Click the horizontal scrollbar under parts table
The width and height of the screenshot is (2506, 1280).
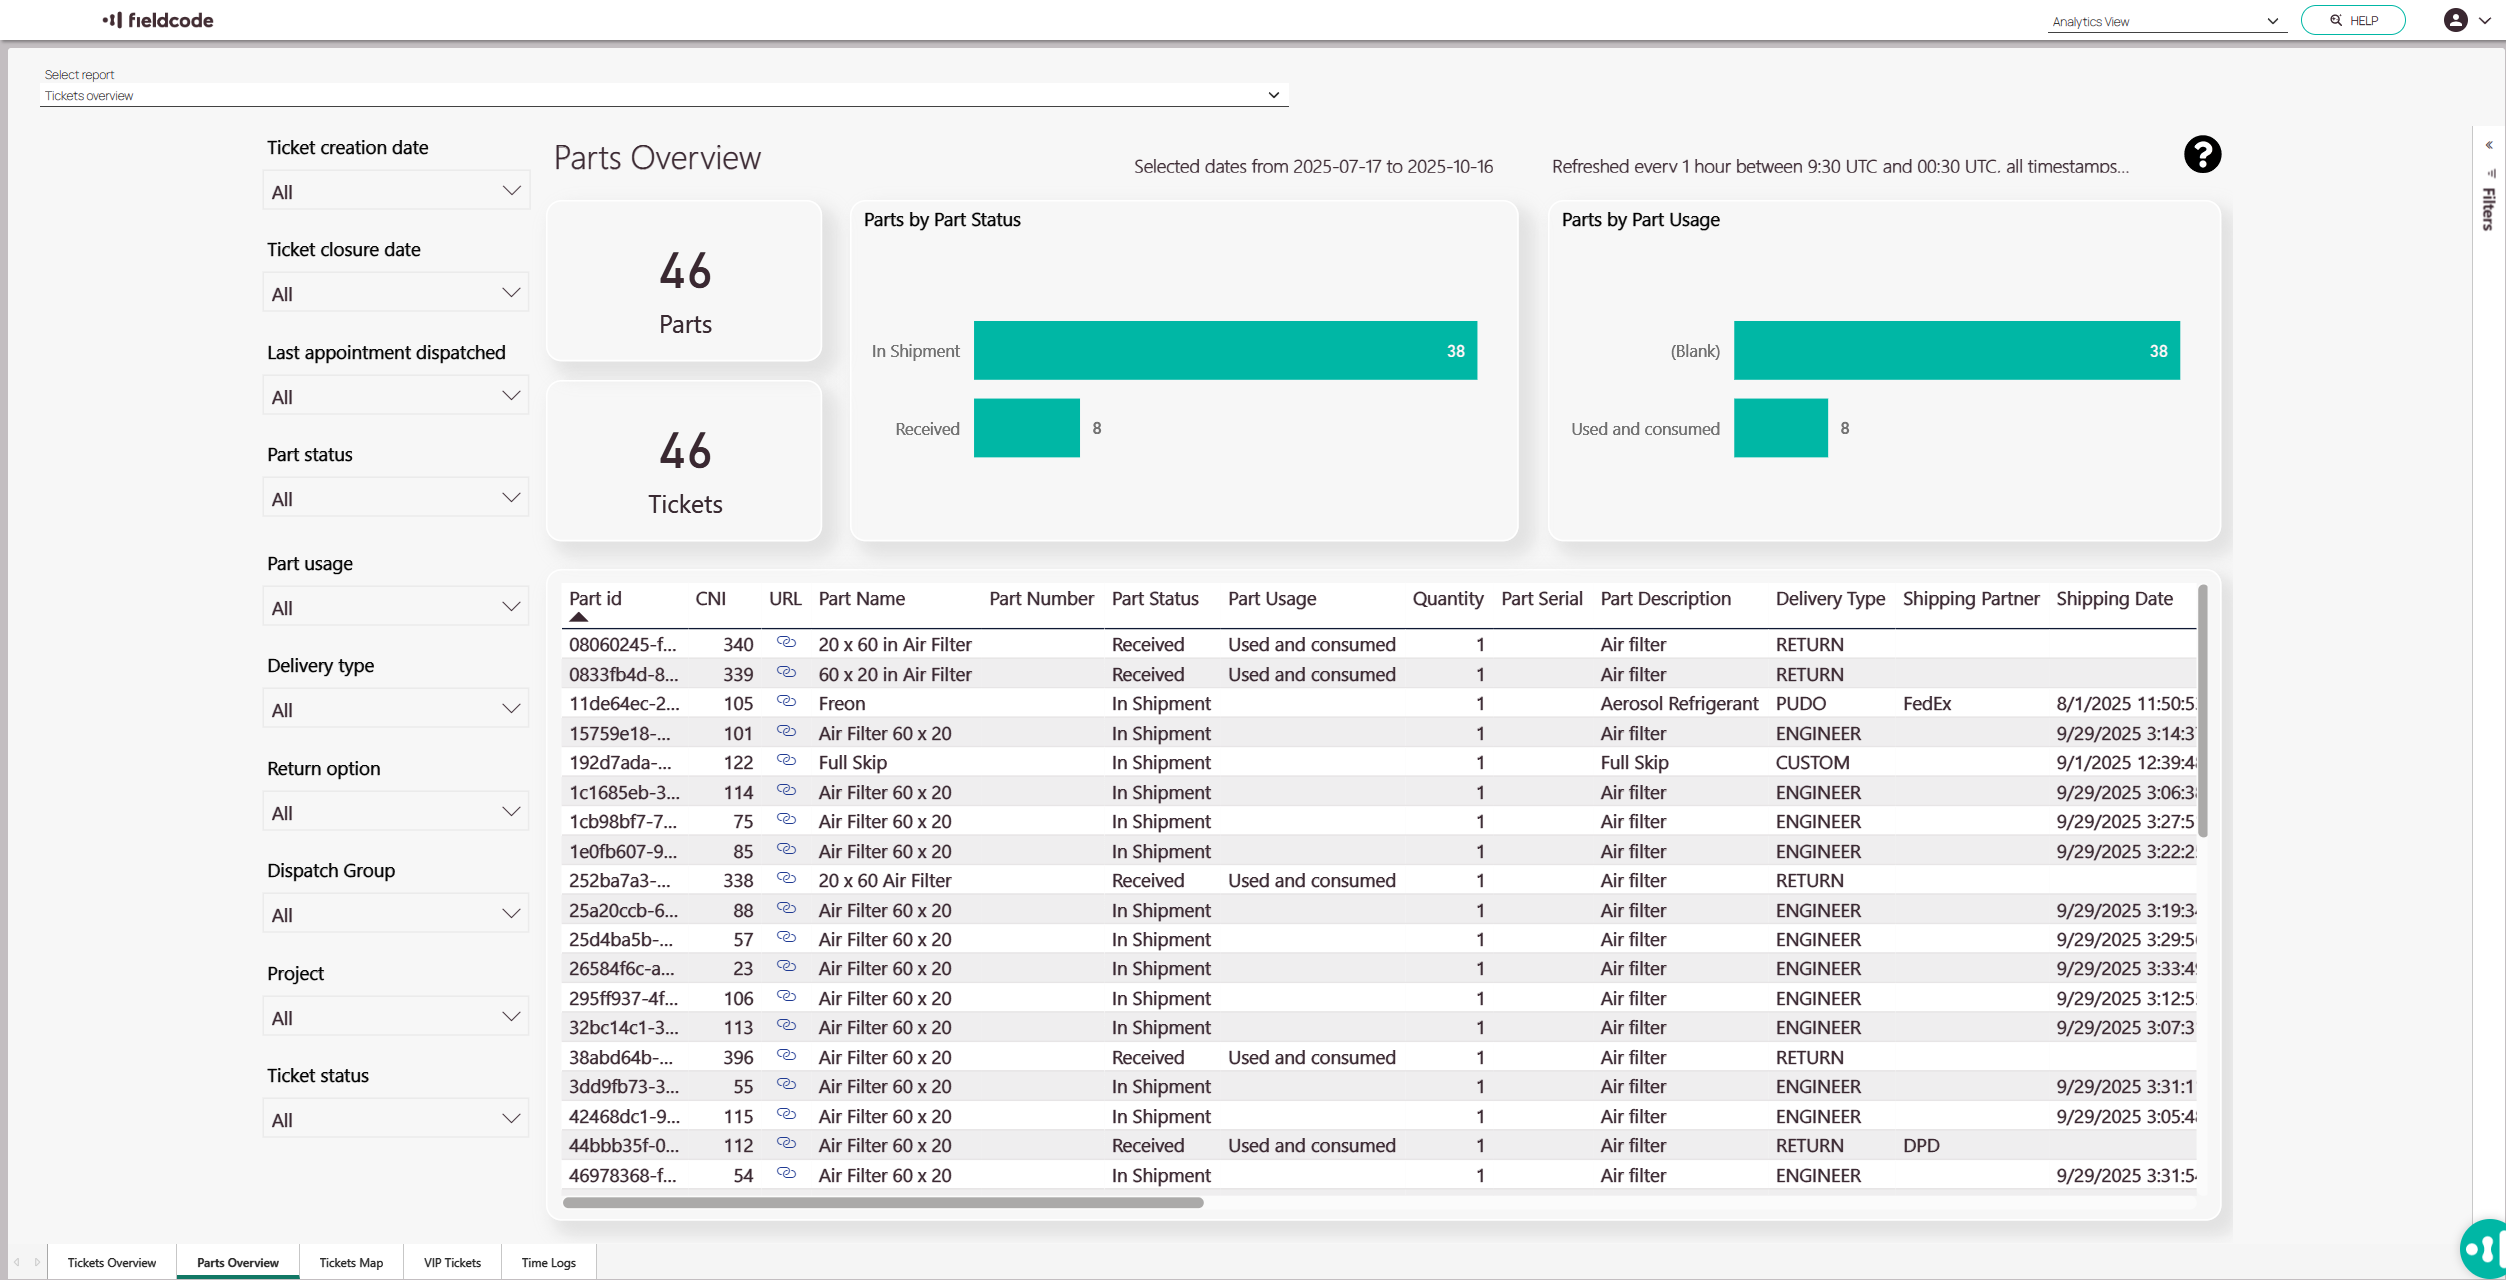pyautogui.click(x=882, y=1203)
